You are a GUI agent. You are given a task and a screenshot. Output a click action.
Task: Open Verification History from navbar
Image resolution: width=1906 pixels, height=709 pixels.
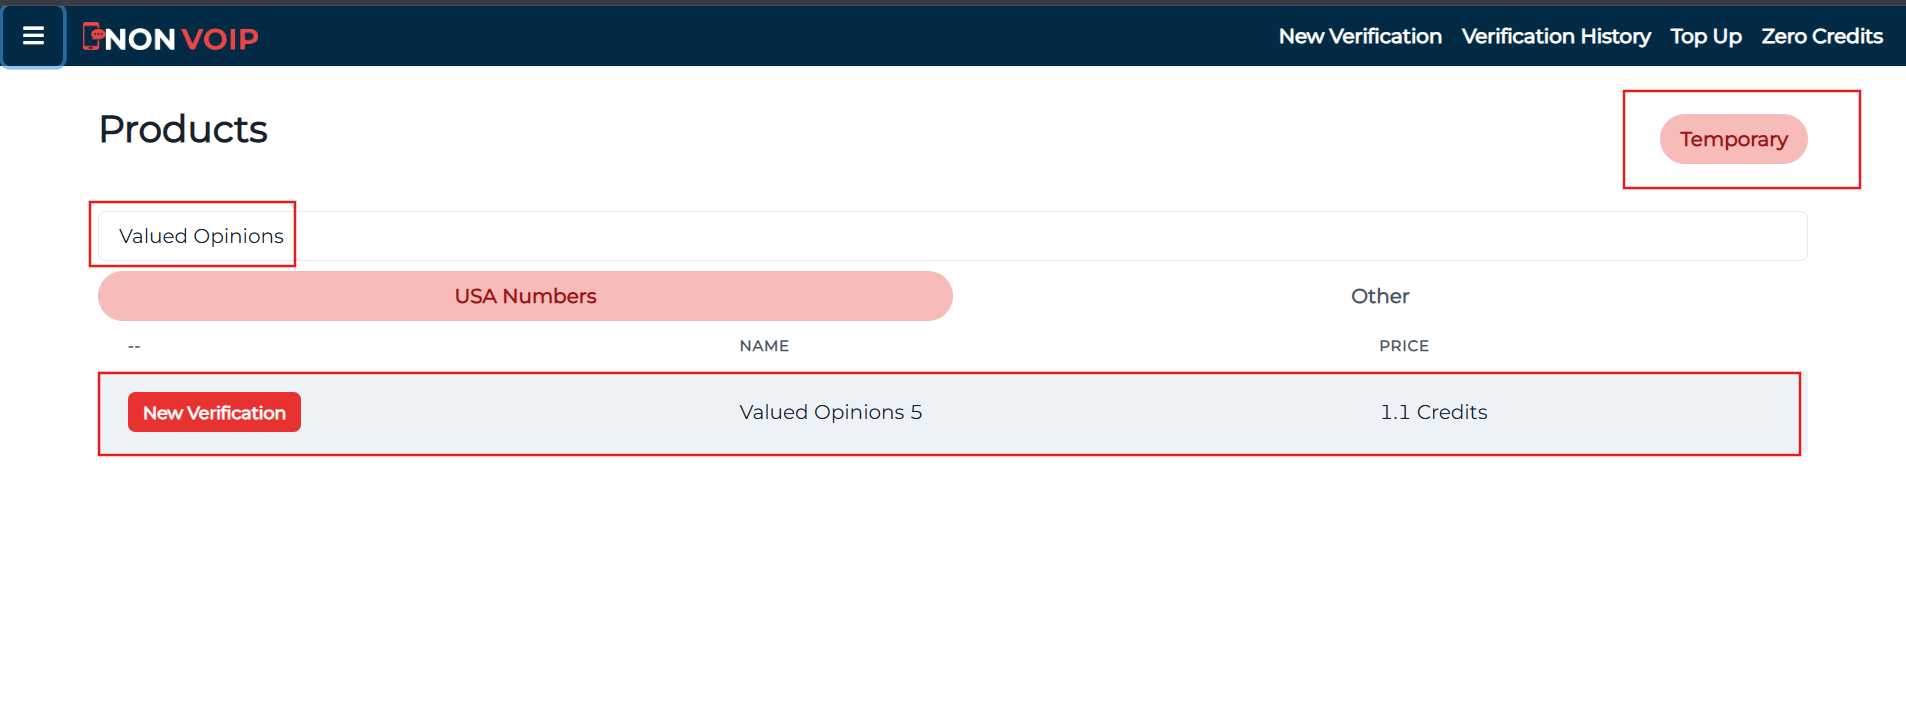(1556, 36)
